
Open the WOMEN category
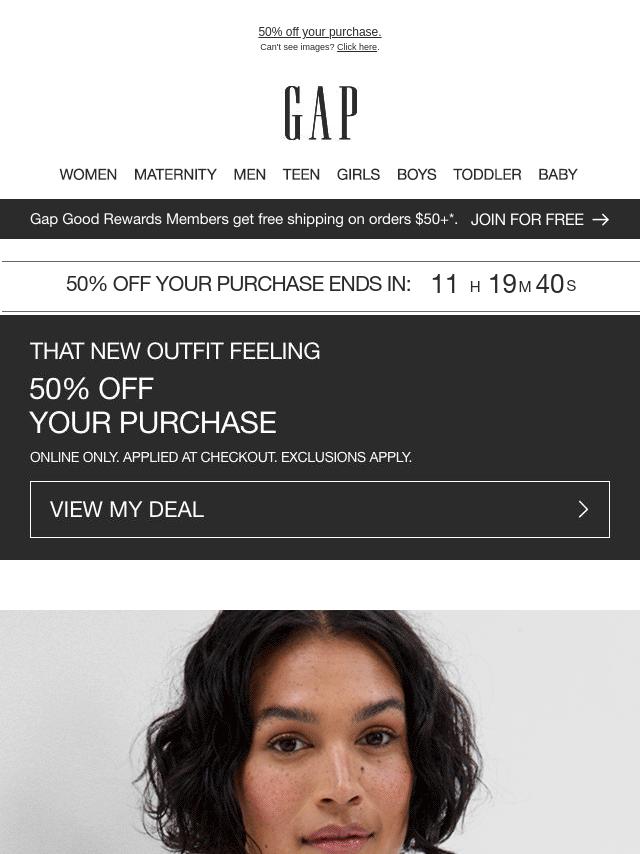coord(88,174)
